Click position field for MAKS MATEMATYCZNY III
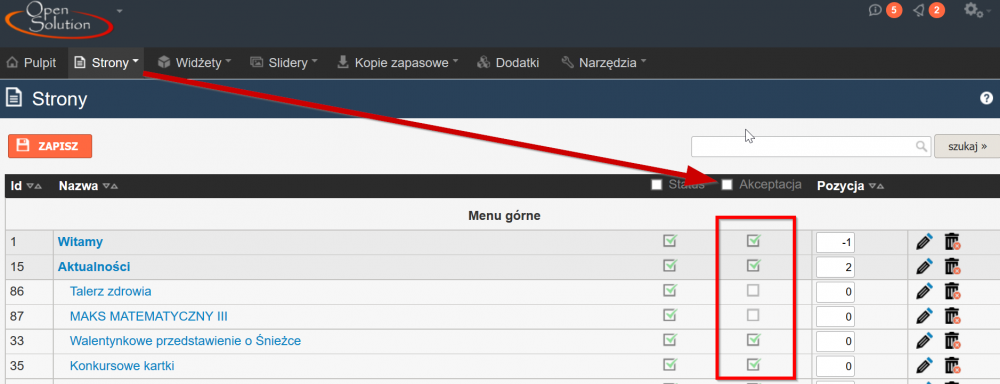This screenshot has width=1000, height=384. coord(836,317)
